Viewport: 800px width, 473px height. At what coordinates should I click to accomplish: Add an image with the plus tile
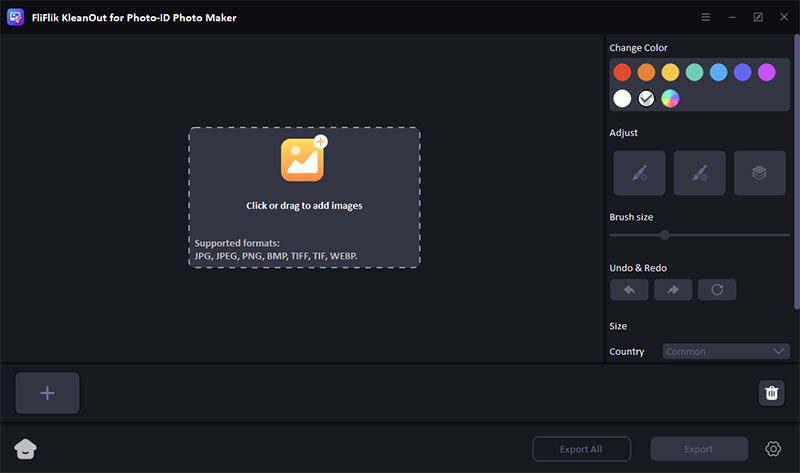pyautogui.click(x=47, y=393)
